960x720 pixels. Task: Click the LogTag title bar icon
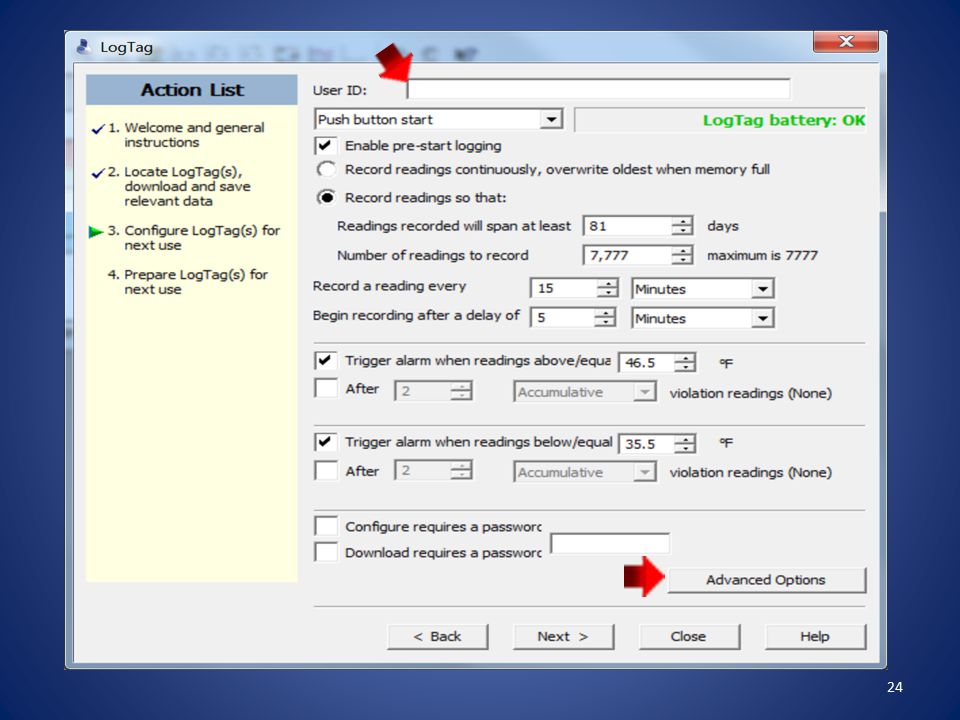(x=84, y=47)
